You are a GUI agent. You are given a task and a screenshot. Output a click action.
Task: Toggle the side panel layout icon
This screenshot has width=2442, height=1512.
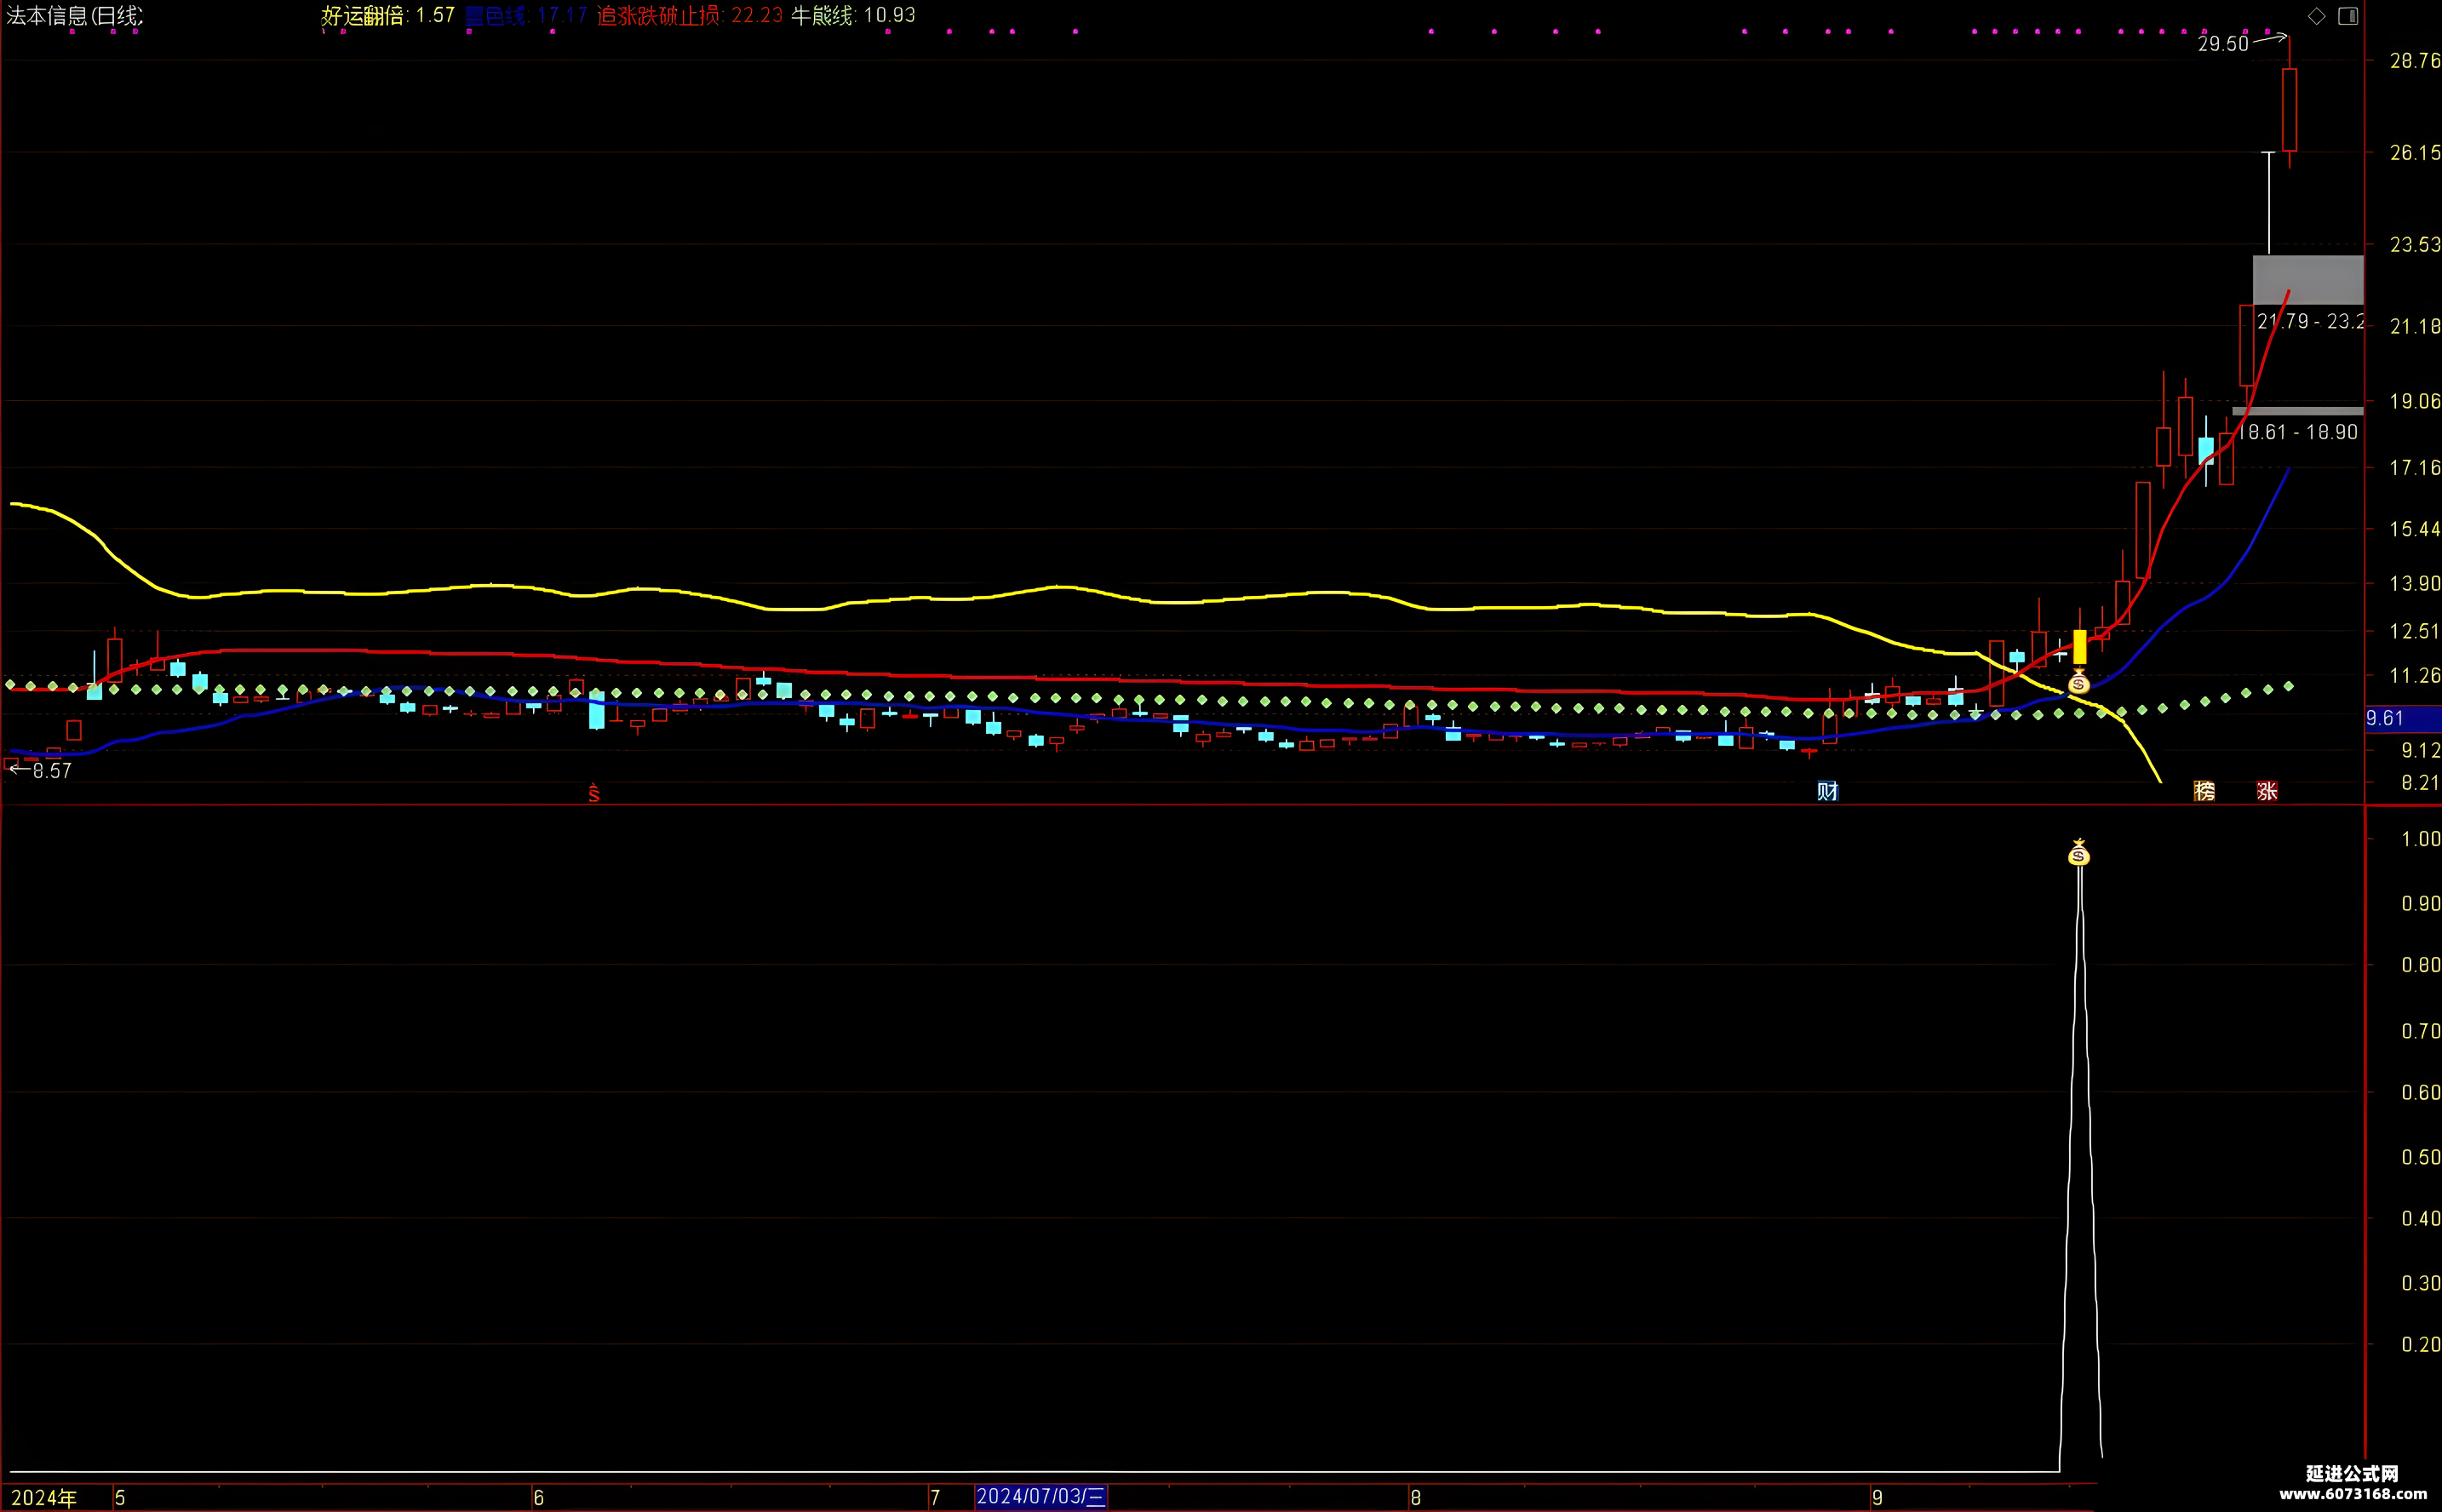coord(2348,16)
